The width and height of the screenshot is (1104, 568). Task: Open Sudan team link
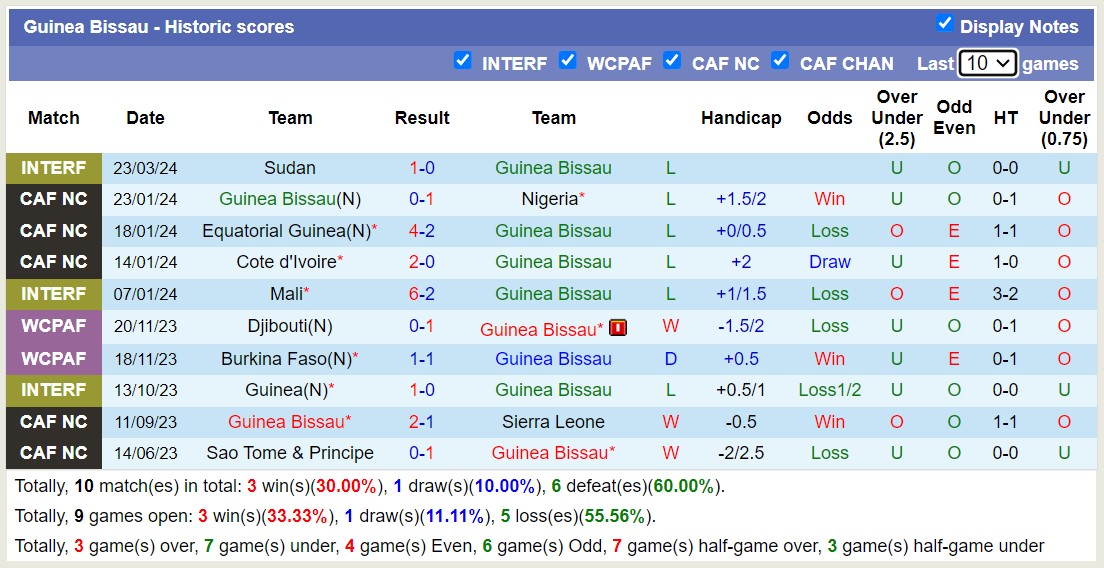pyautogui.click(x=290, y=168)
